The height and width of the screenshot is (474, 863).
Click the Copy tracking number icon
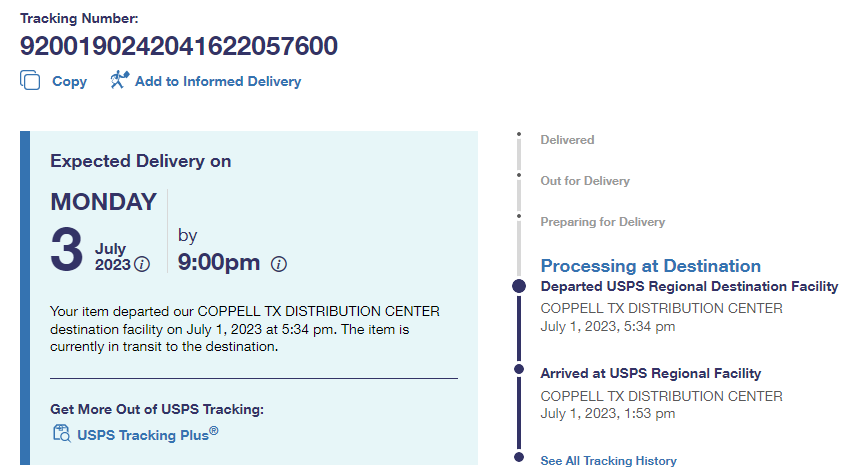click(x=30, y=81)
